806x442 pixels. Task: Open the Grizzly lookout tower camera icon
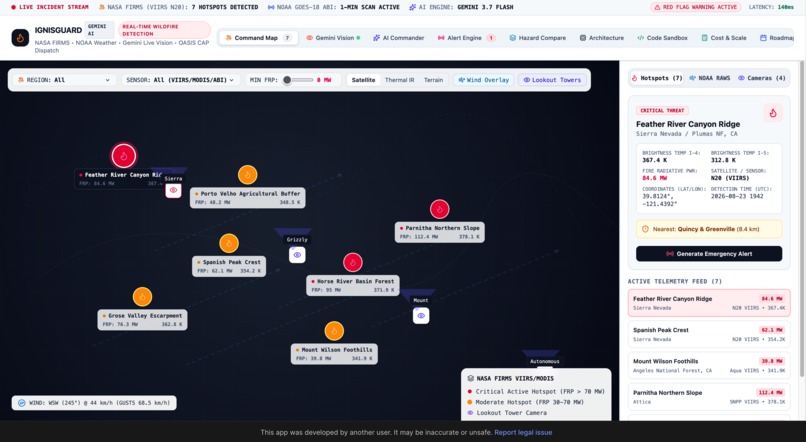point(297,255)
